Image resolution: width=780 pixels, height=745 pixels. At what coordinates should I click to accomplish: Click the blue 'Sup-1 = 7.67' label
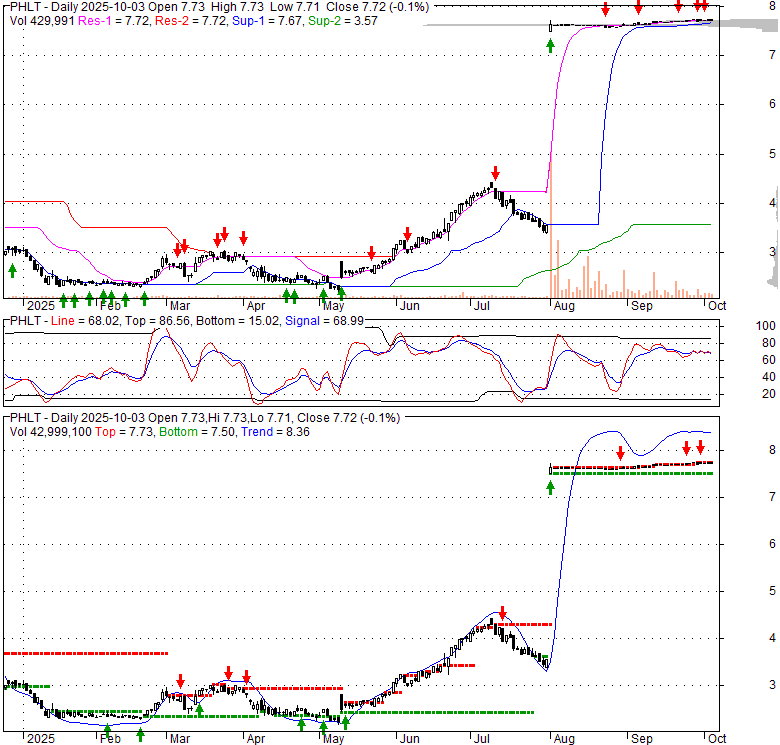coord(268,21)
